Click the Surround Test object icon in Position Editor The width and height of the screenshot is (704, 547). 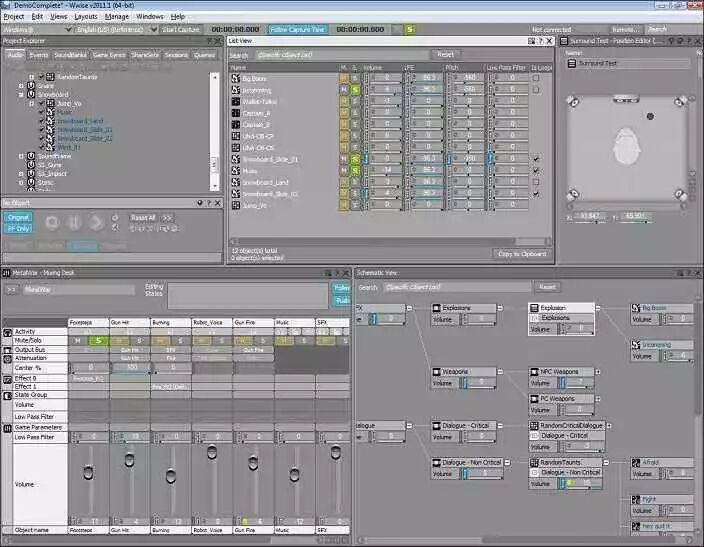(572, 64)
